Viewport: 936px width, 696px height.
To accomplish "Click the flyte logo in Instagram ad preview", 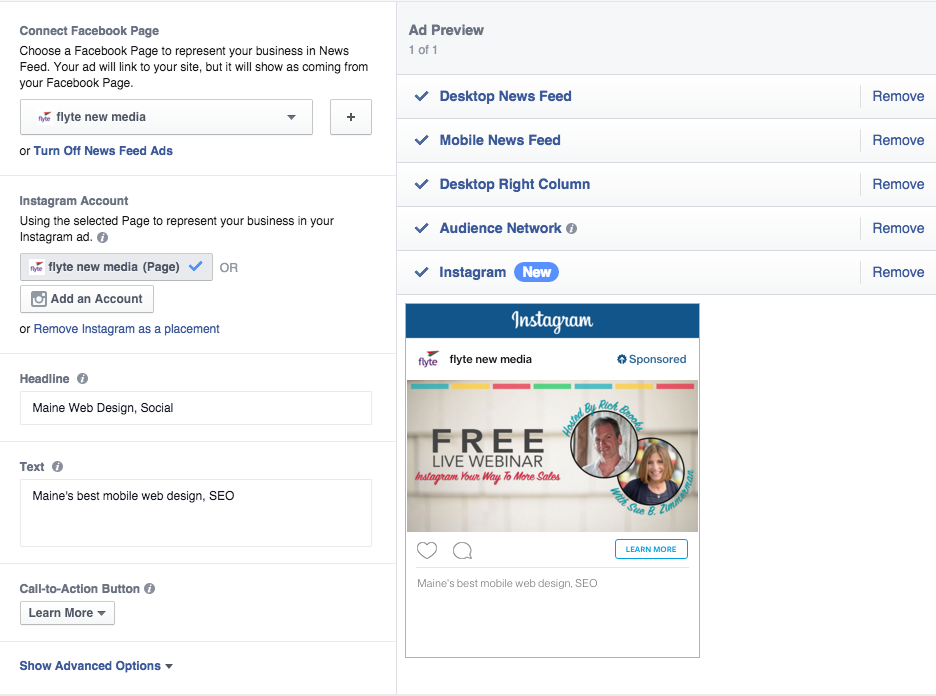I will 428,359.
